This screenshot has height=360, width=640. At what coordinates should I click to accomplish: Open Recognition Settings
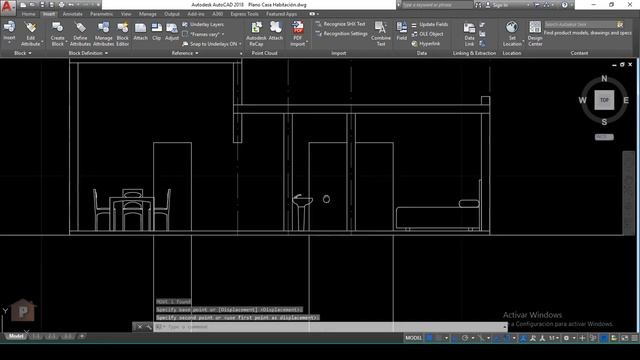[x=342, y=34]
